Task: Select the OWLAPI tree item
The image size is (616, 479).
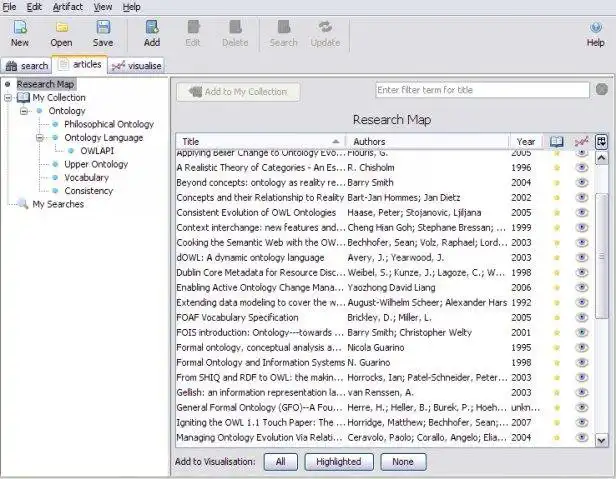Action: point(97,151)
